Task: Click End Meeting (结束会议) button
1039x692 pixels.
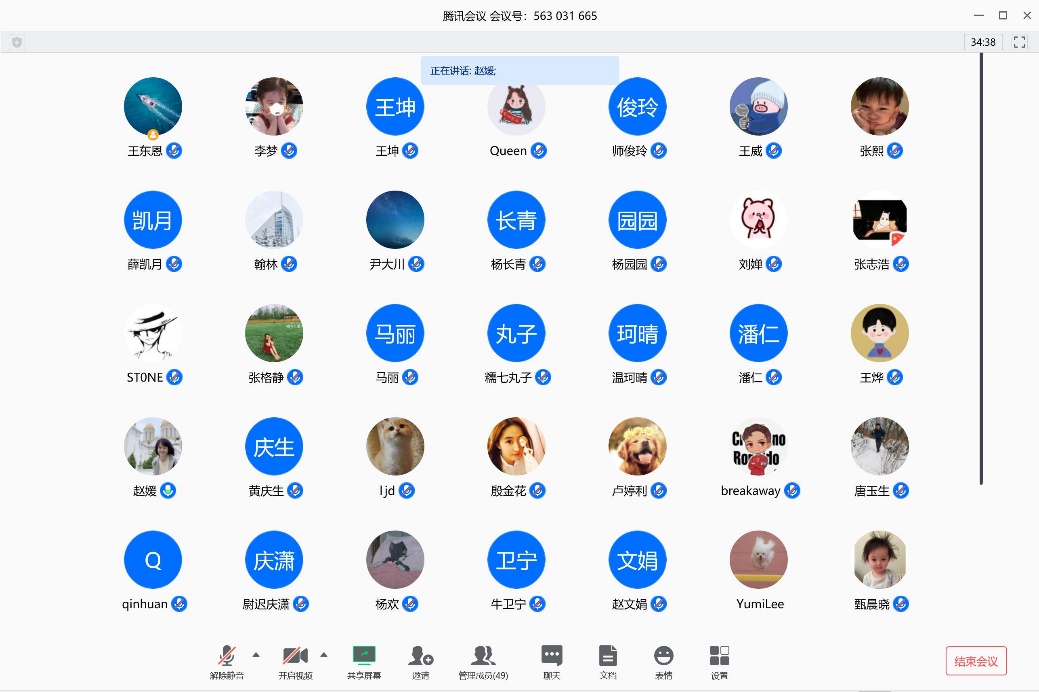Action: point(975,661)
